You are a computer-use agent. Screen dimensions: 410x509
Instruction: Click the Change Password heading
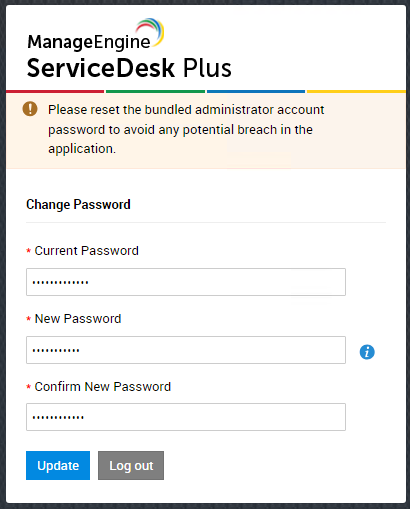[78, 204]
